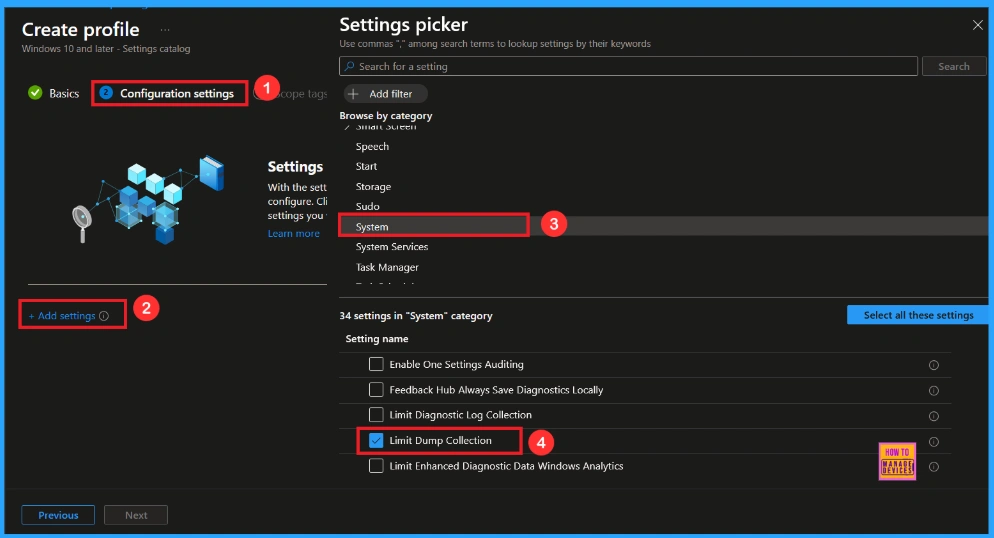Go to the Basics step
This screenshot has width=994, height=538.
(54, 93)
